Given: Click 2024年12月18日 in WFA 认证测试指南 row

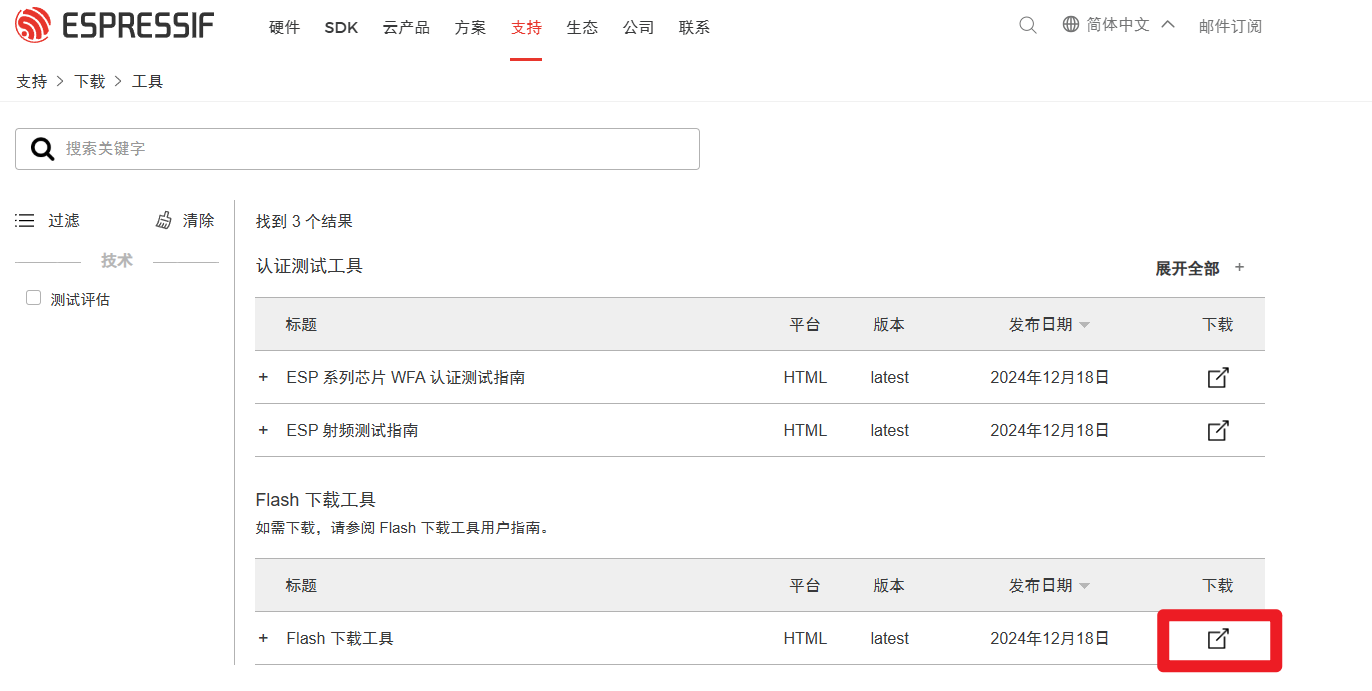Looking at the screenshot, I should 1050,378.
